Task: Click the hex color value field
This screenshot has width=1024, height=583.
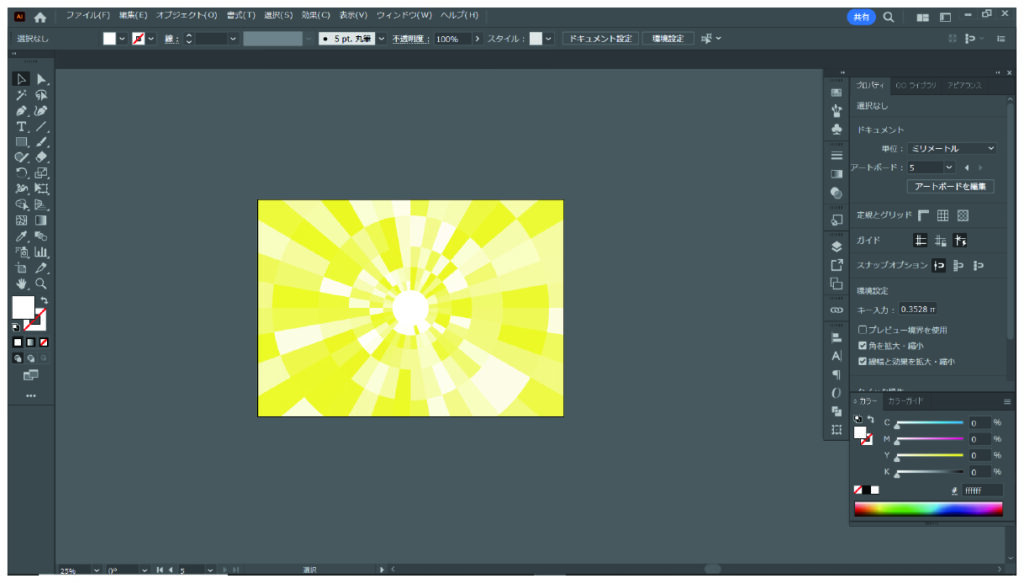Action: [x=982, y=490]
